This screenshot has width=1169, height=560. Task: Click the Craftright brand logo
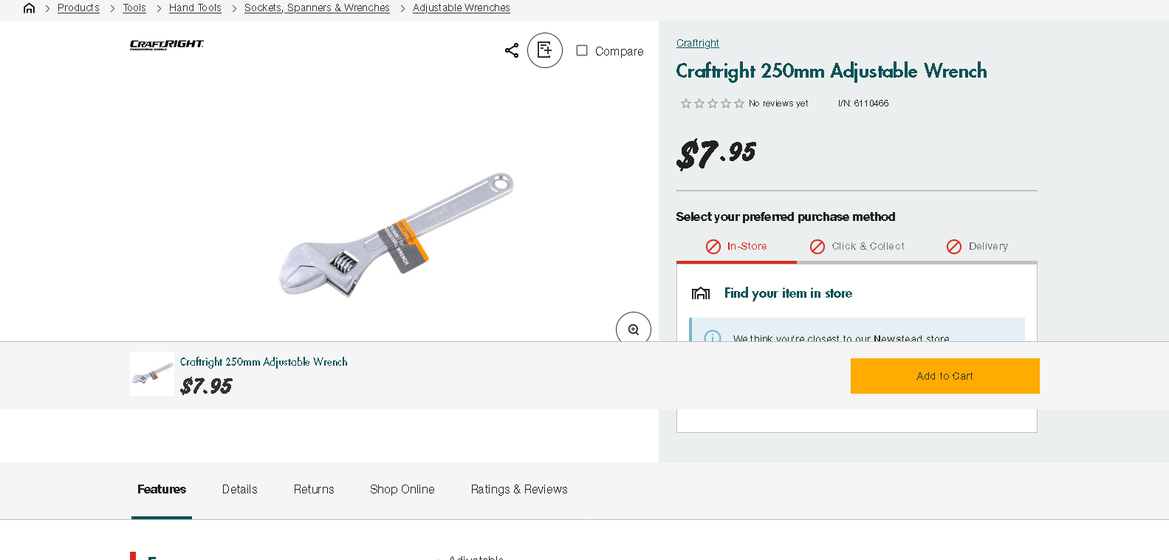point(167,45)
